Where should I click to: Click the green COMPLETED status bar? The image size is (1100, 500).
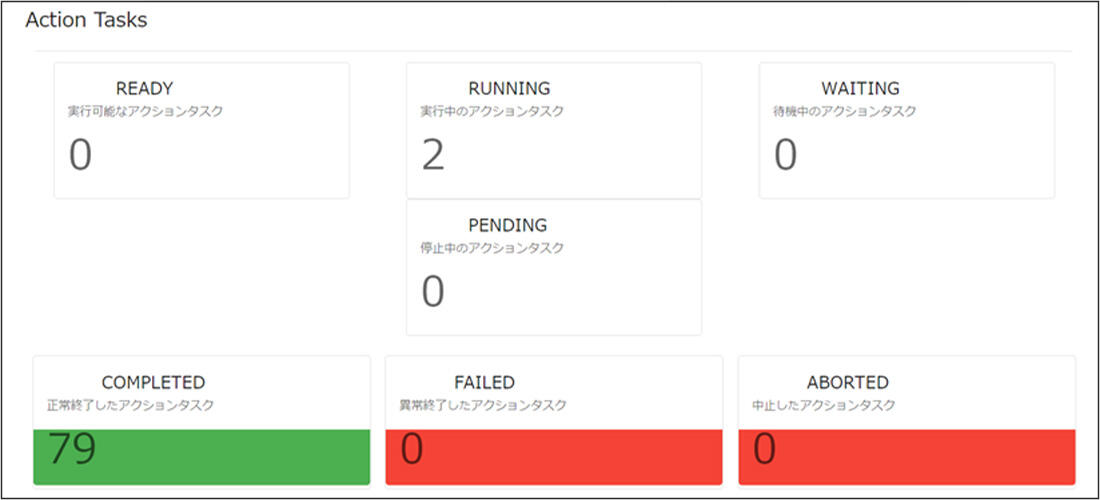click(201, 457)
